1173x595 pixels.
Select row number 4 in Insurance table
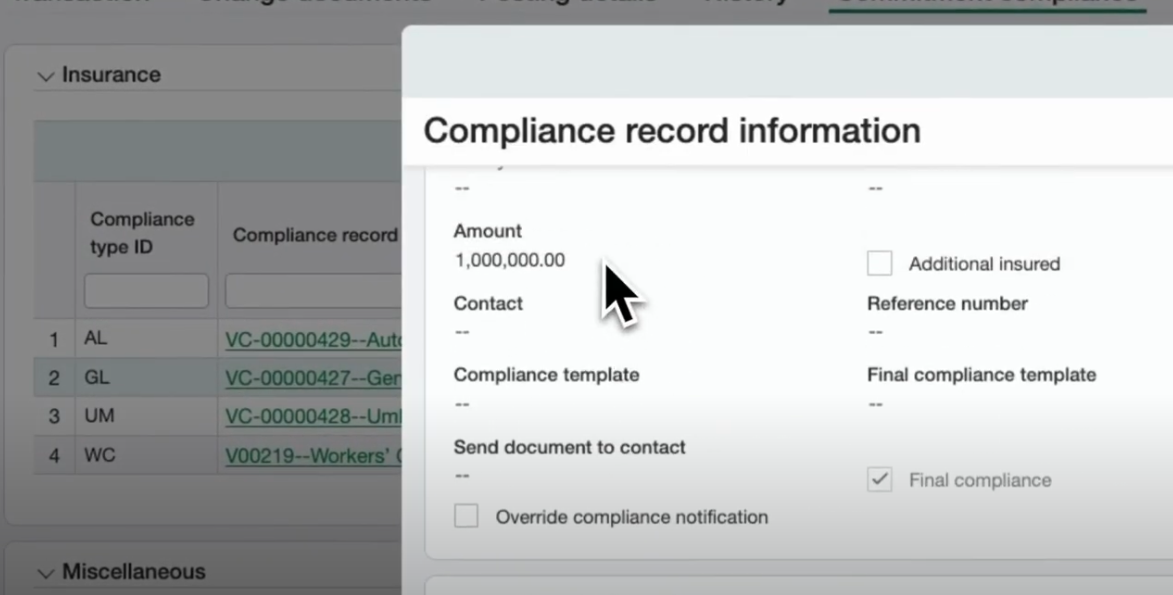(x=54, y=456)
